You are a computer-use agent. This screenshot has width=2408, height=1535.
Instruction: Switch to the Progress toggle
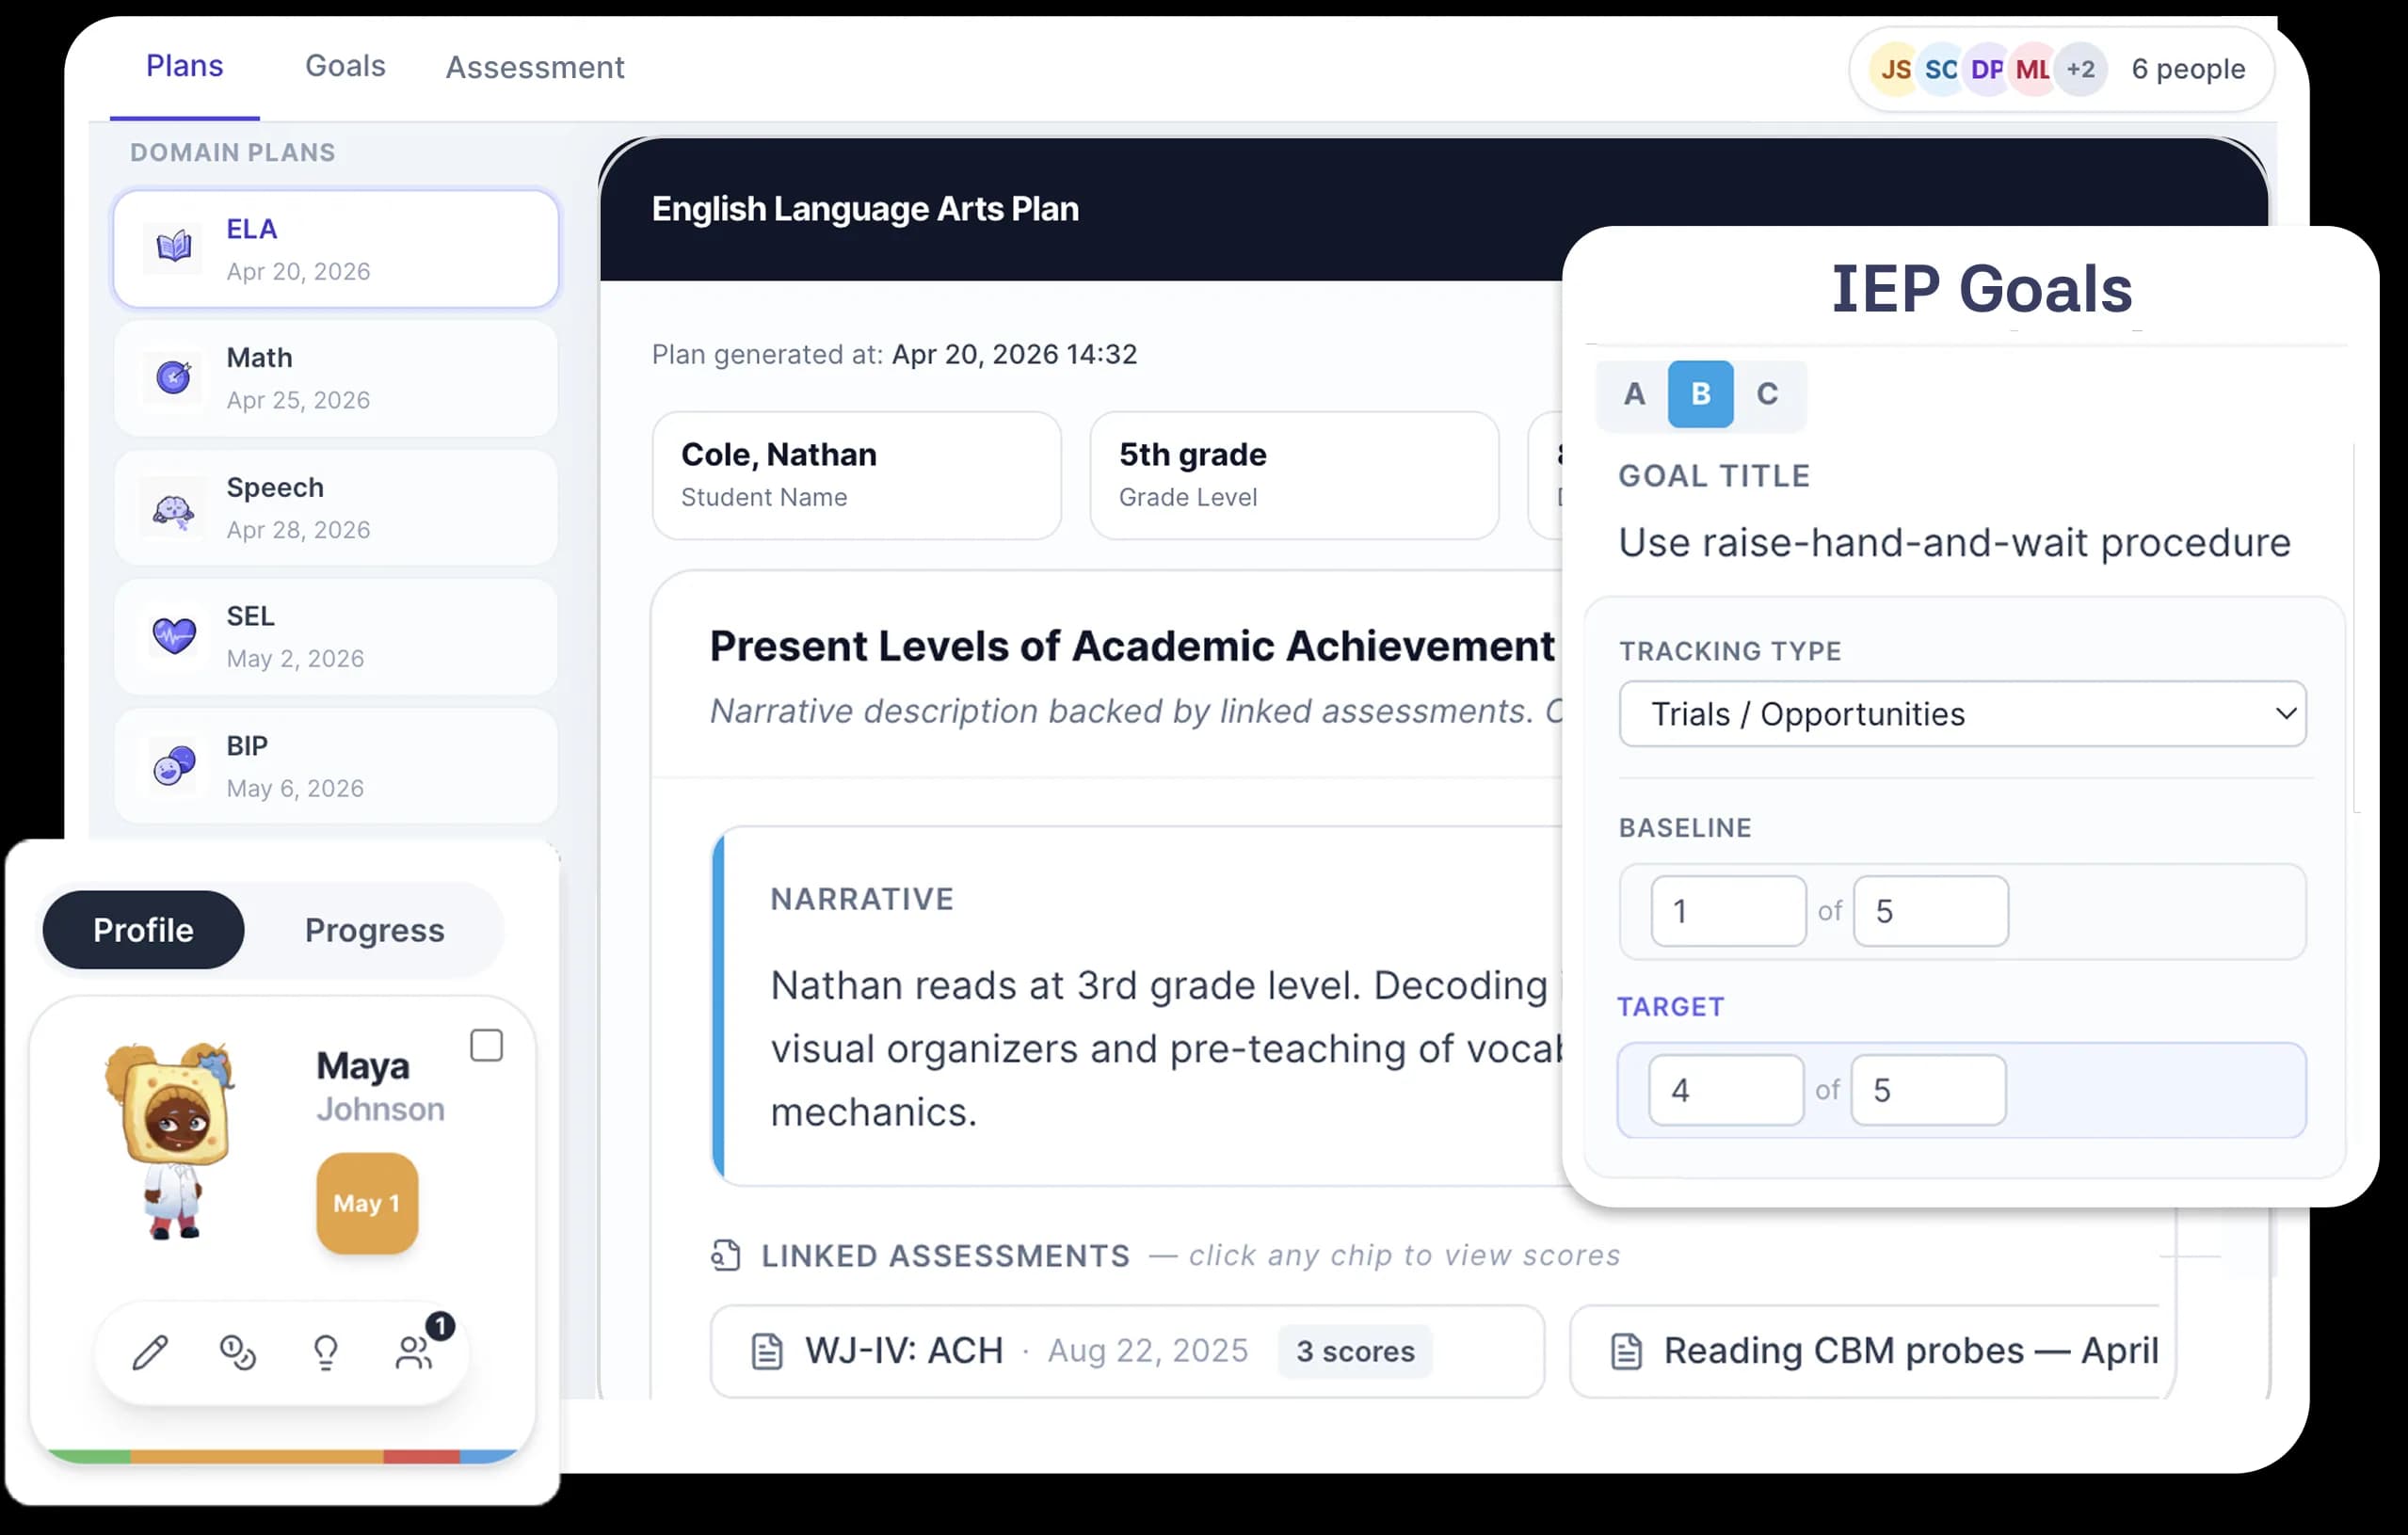pyautogui.click(x=374, y=930)
